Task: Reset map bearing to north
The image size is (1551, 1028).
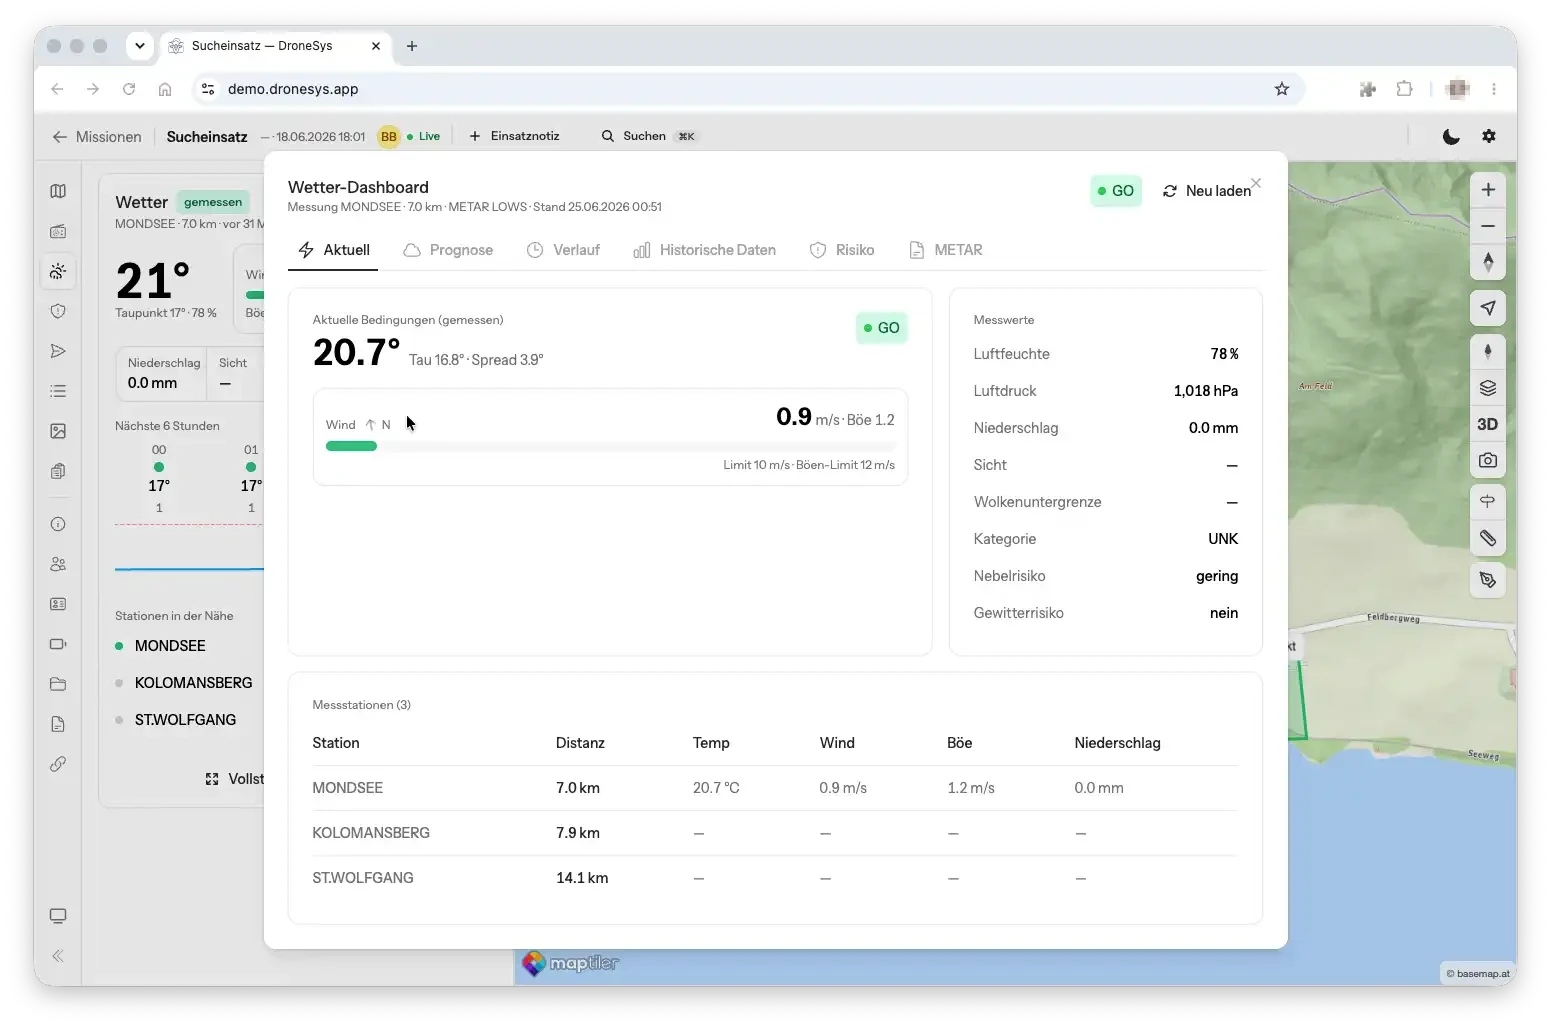Action: (1488, 262)
